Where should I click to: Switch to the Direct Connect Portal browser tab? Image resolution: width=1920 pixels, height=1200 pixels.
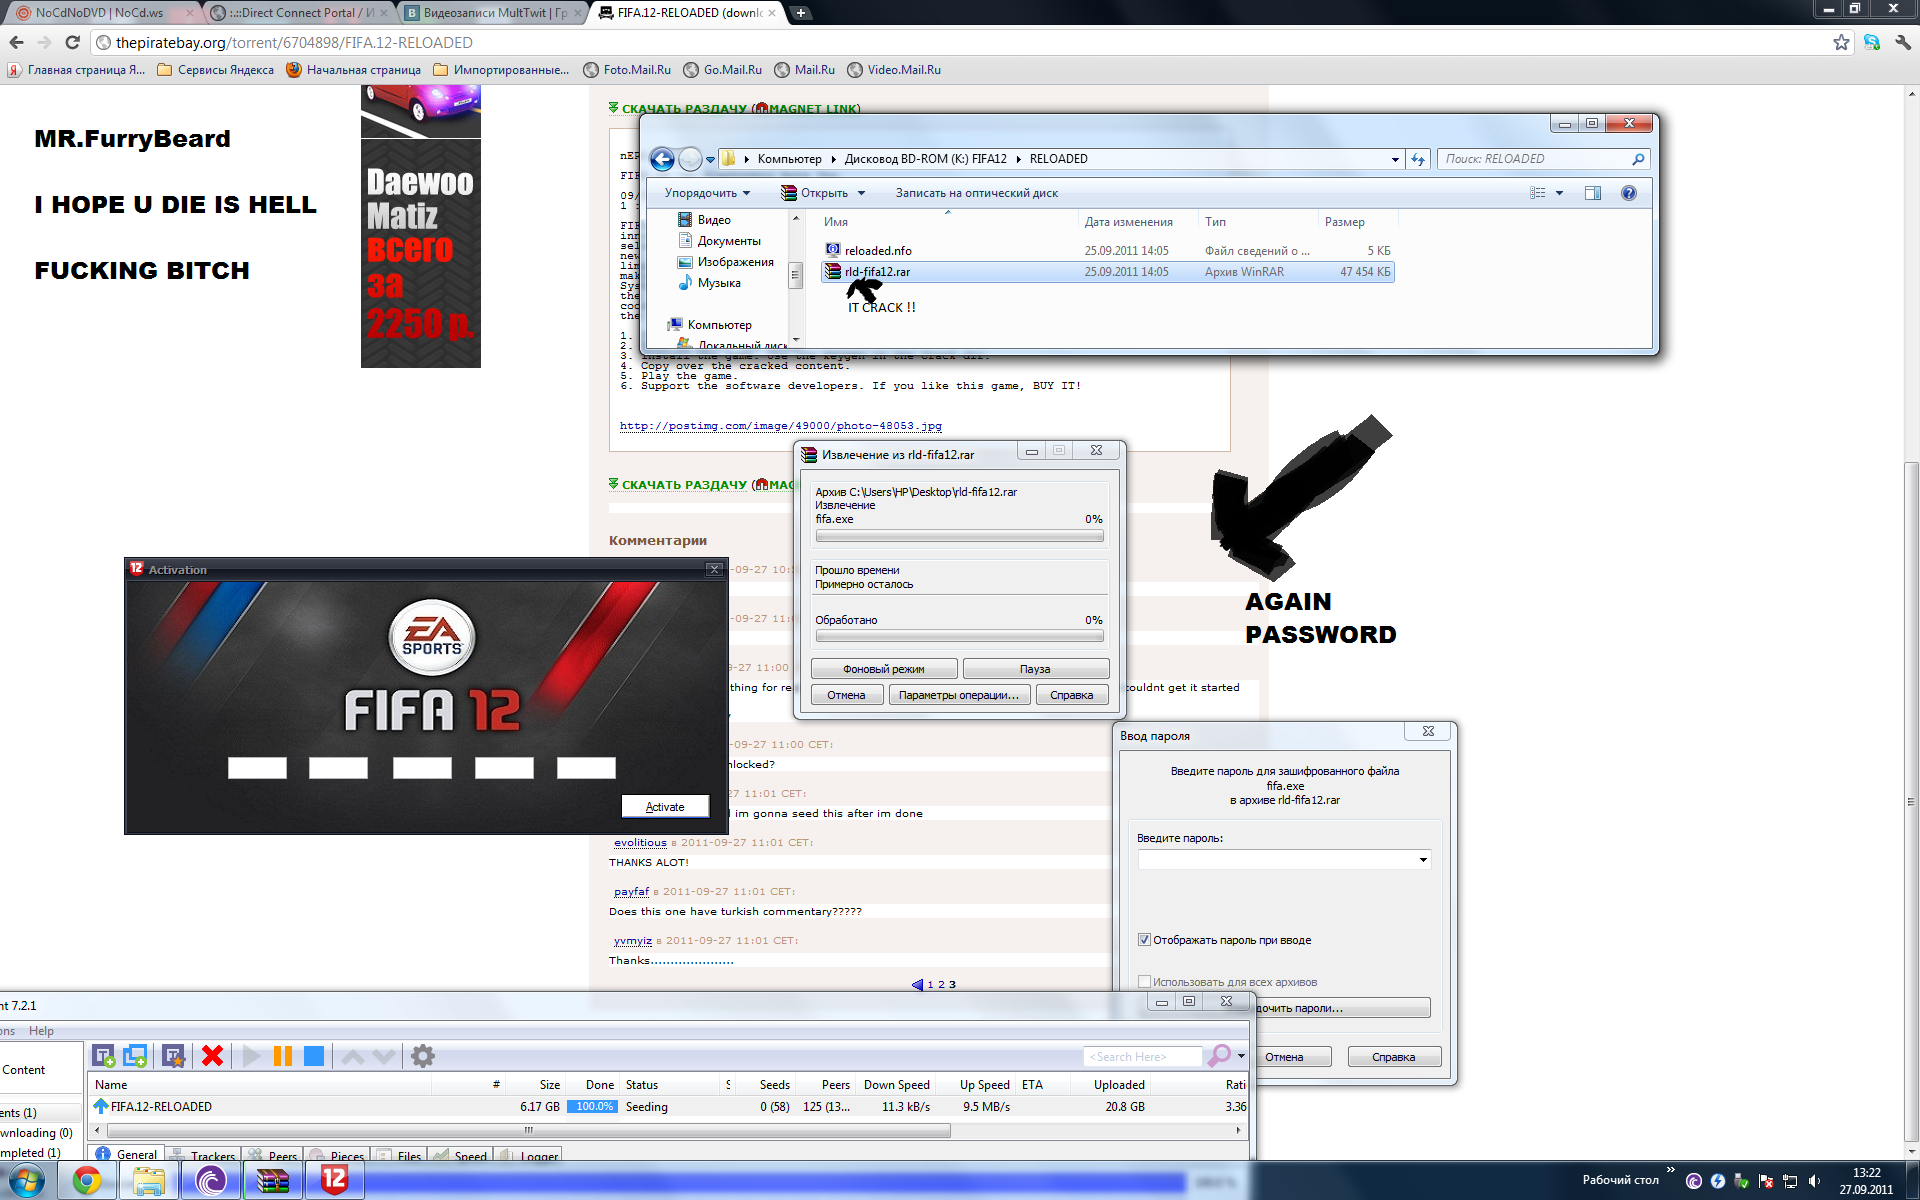click(x=299, y=13)
